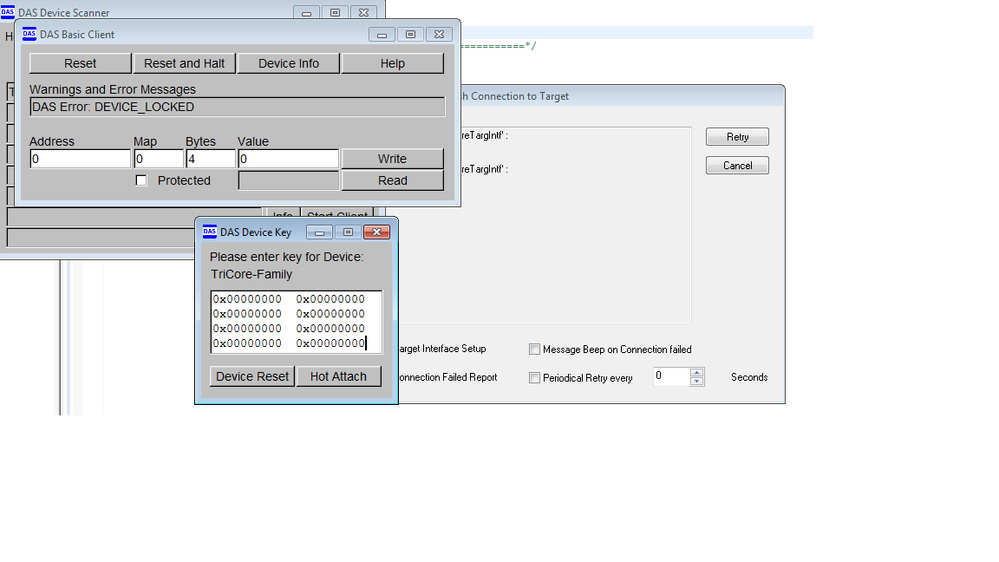Close the DAS Basic Client window
The width and height of the screenshot is (999, 562).
pos(439,34)
